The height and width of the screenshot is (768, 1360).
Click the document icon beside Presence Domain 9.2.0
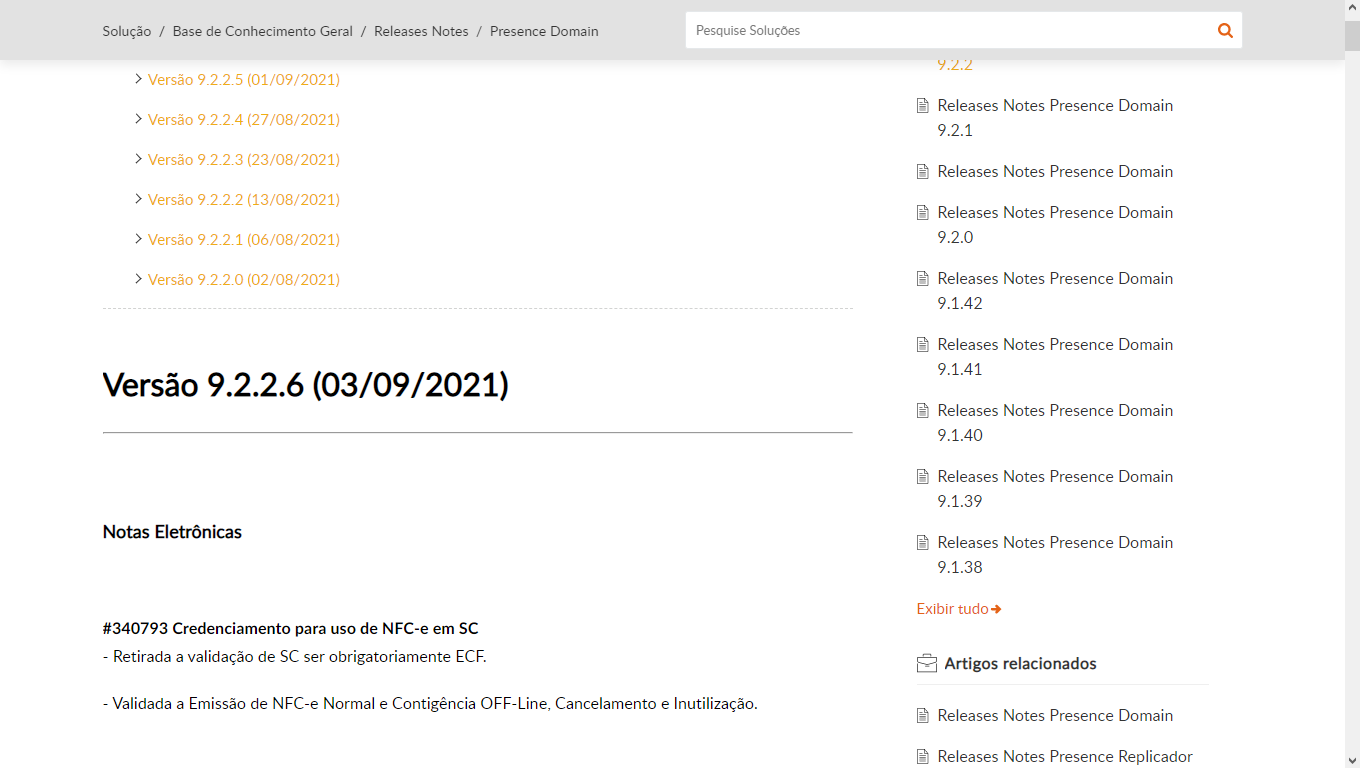(923, 212)
